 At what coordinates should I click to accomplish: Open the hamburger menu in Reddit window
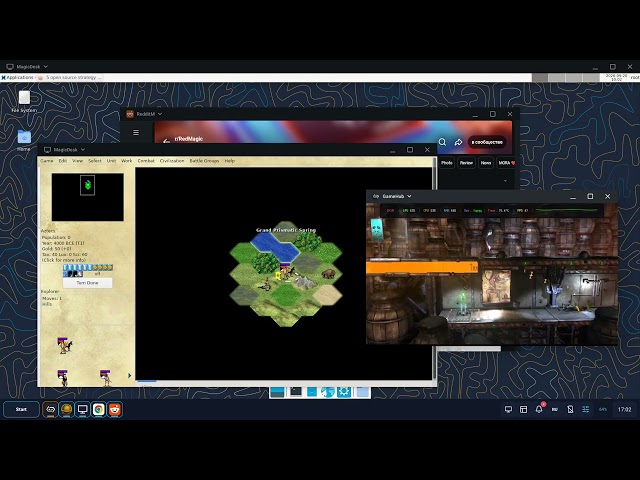(x=136, y=132)
